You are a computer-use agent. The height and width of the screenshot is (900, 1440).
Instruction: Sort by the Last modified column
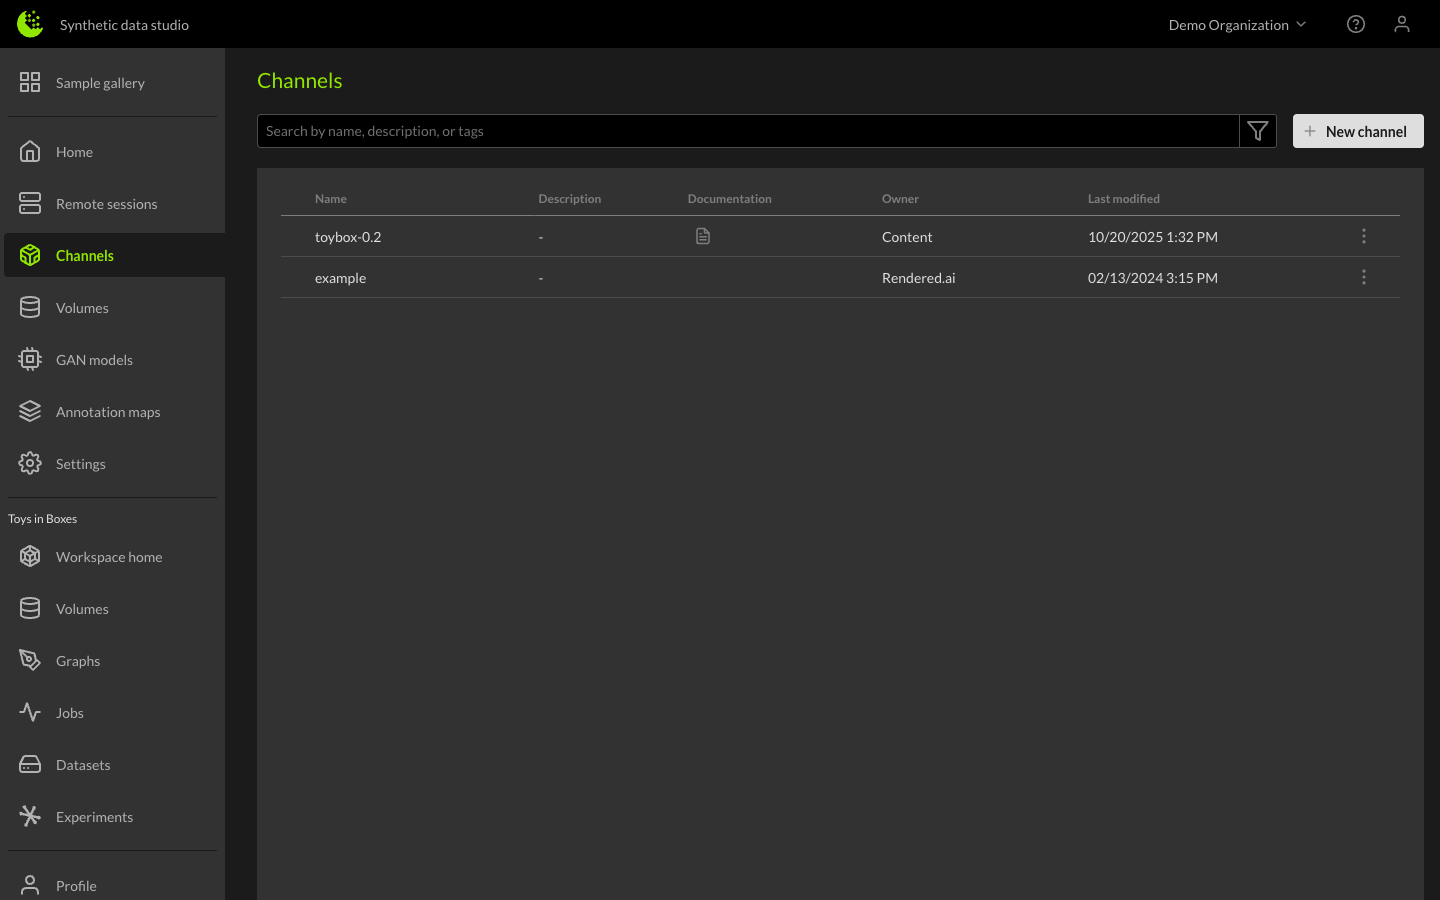pos(1123,199)
